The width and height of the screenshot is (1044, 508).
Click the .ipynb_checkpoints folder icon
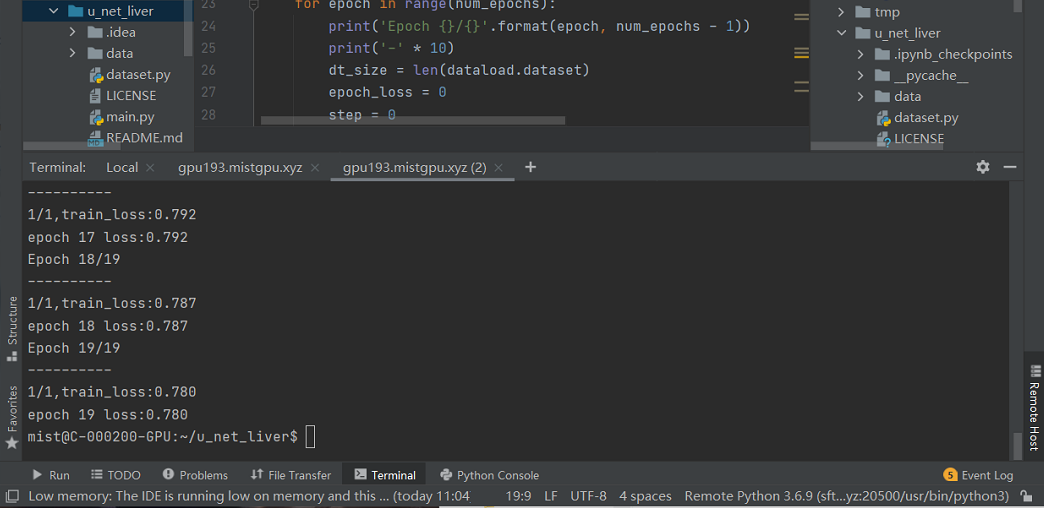tap(882, 55)
